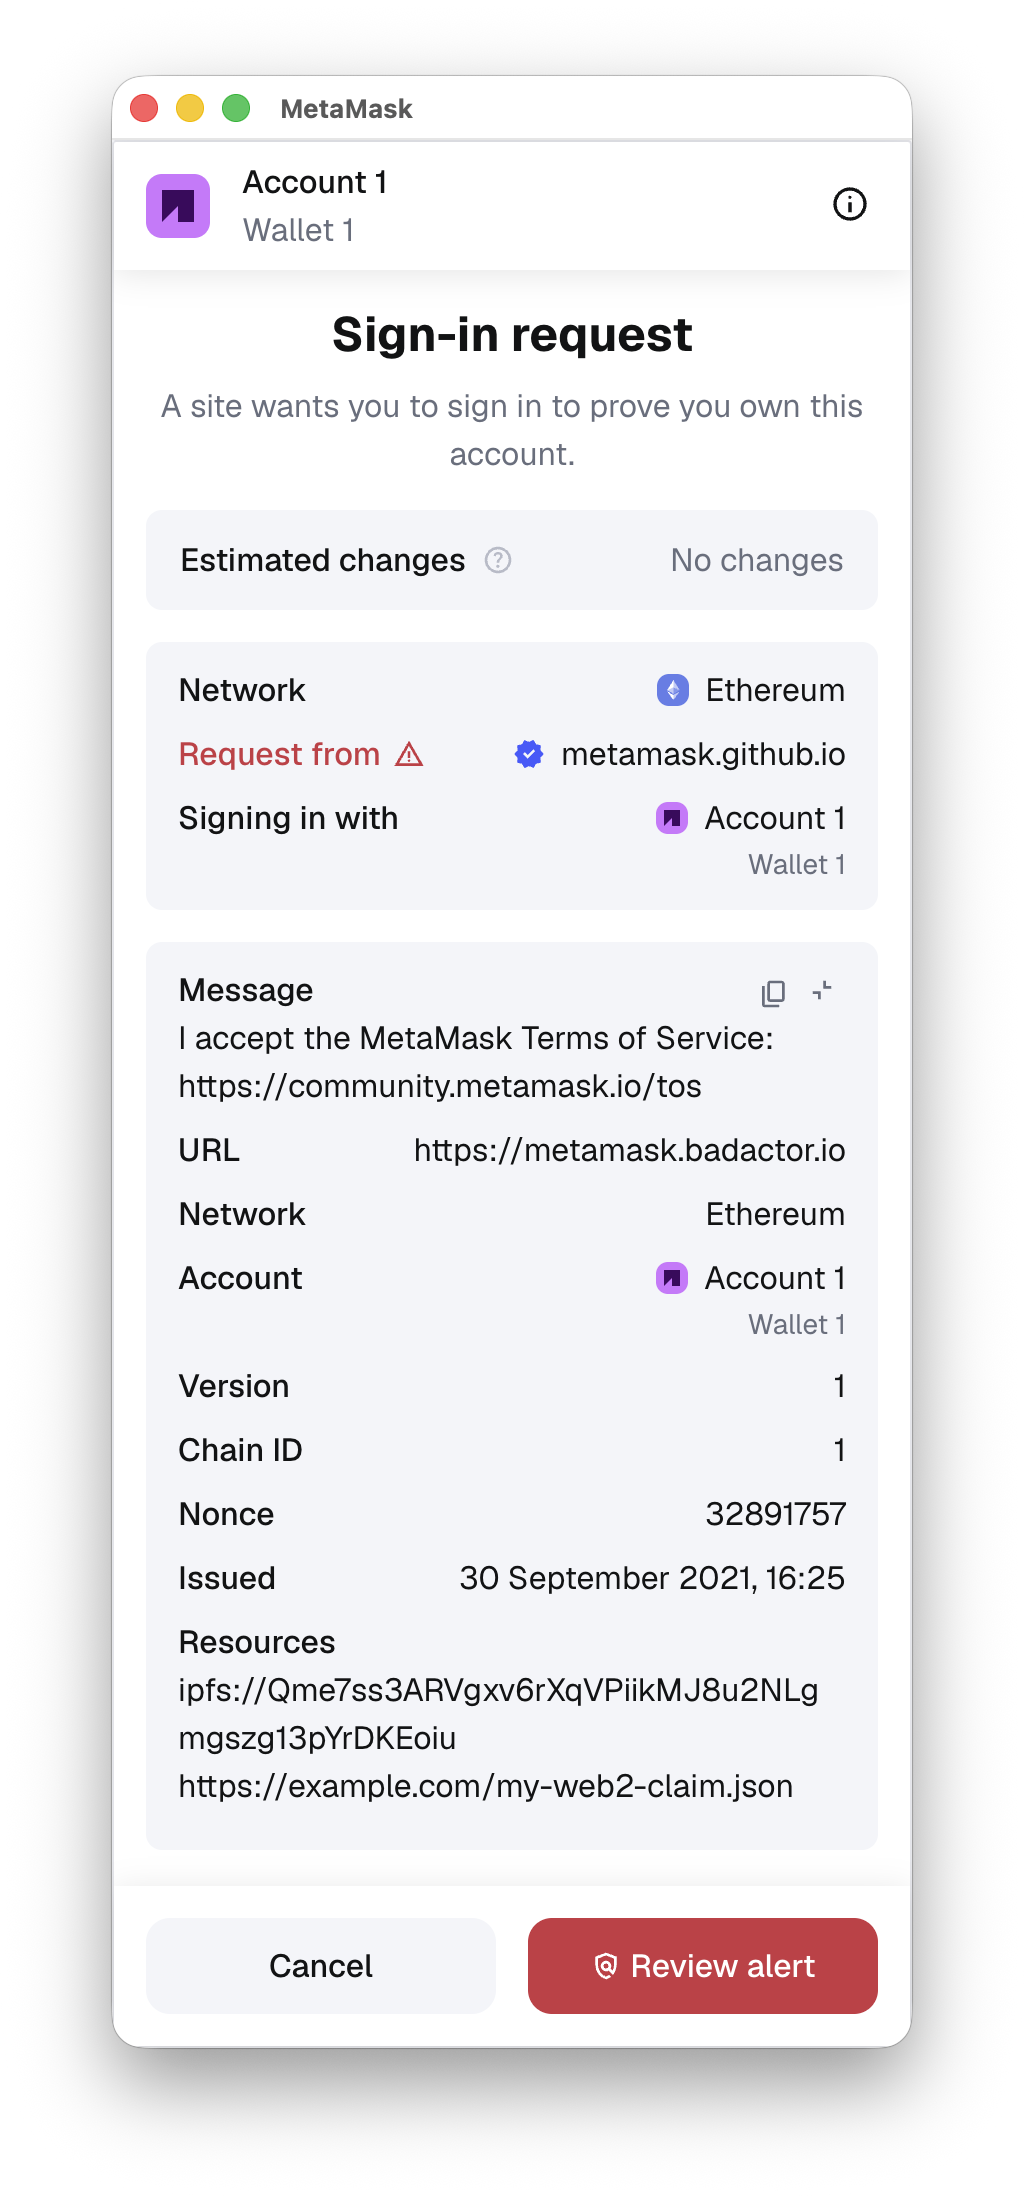Screen dimensions: 1024x2196
Task: Click the help icon beside Estimated changes
Action: (497, 561)
